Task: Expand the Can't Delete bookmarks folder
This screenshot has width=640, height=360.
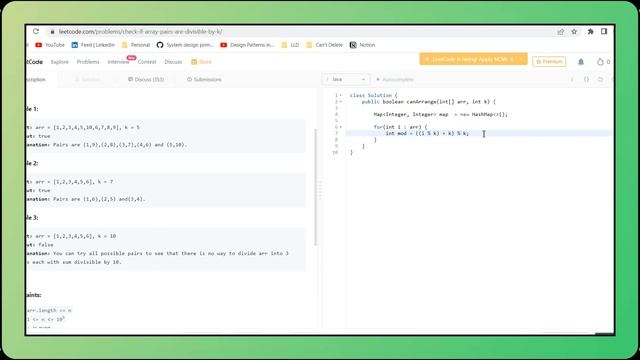Action: click(x=324, y=45)
